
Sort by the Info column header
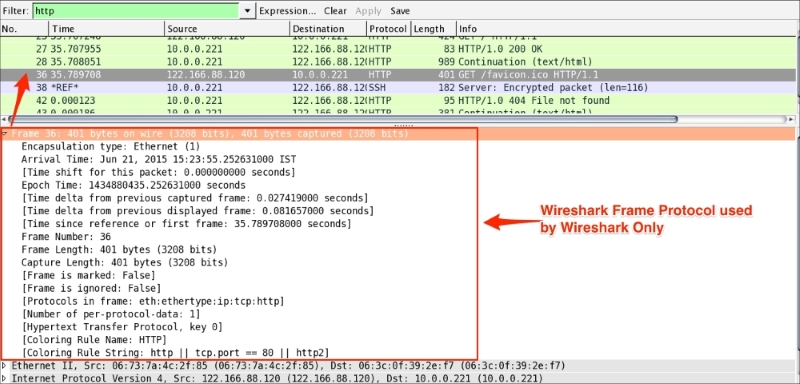pyautogui.click(x=626, y=29)
